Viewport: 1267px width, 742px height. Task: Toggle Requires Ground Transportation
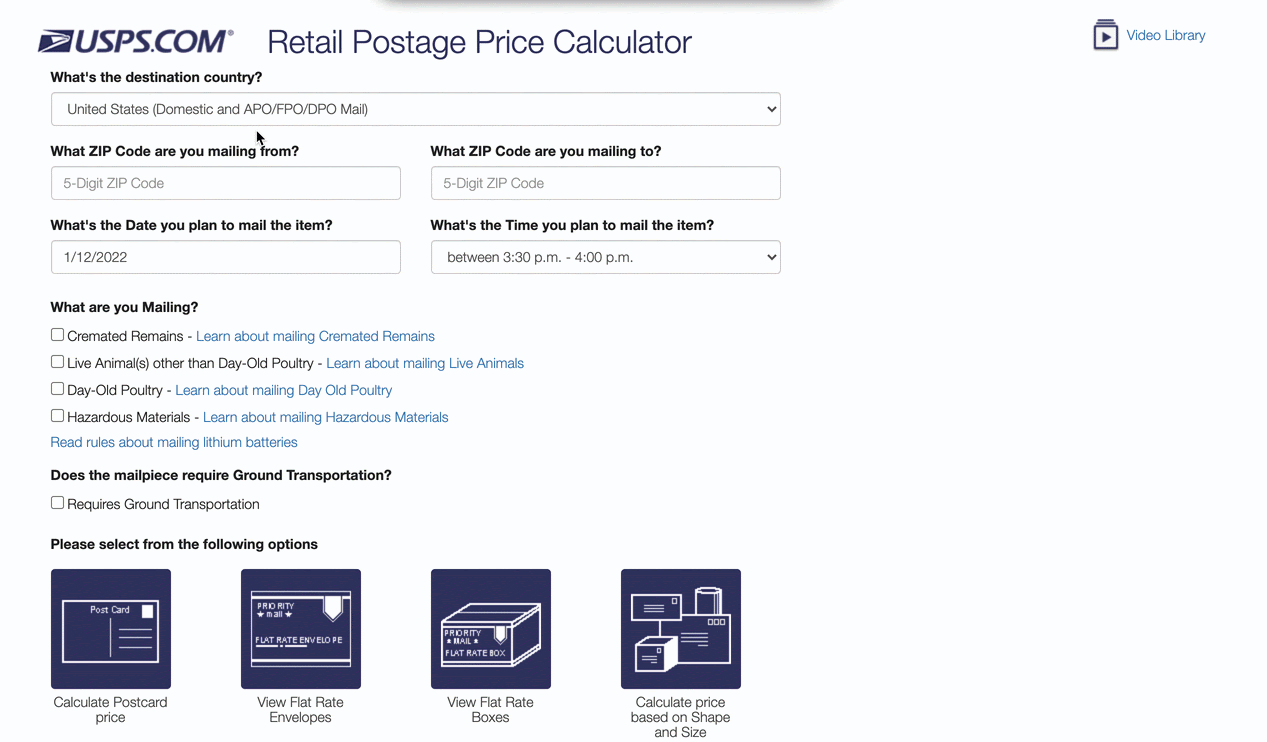pyautogui.click(x=57, y=502)
